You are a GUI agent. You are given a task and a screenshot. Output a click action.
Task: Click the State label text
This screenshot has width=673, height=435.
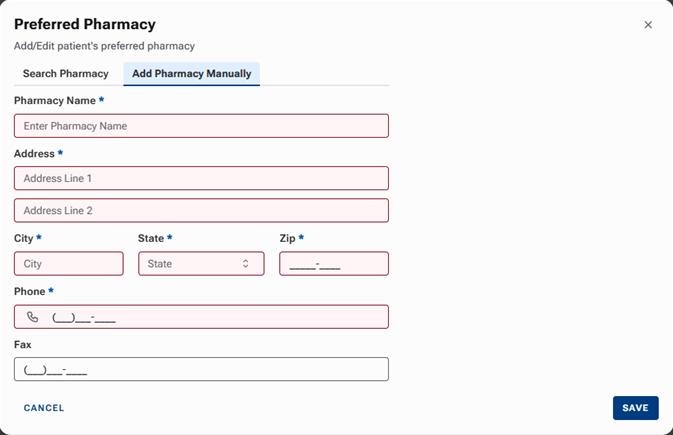151,239
